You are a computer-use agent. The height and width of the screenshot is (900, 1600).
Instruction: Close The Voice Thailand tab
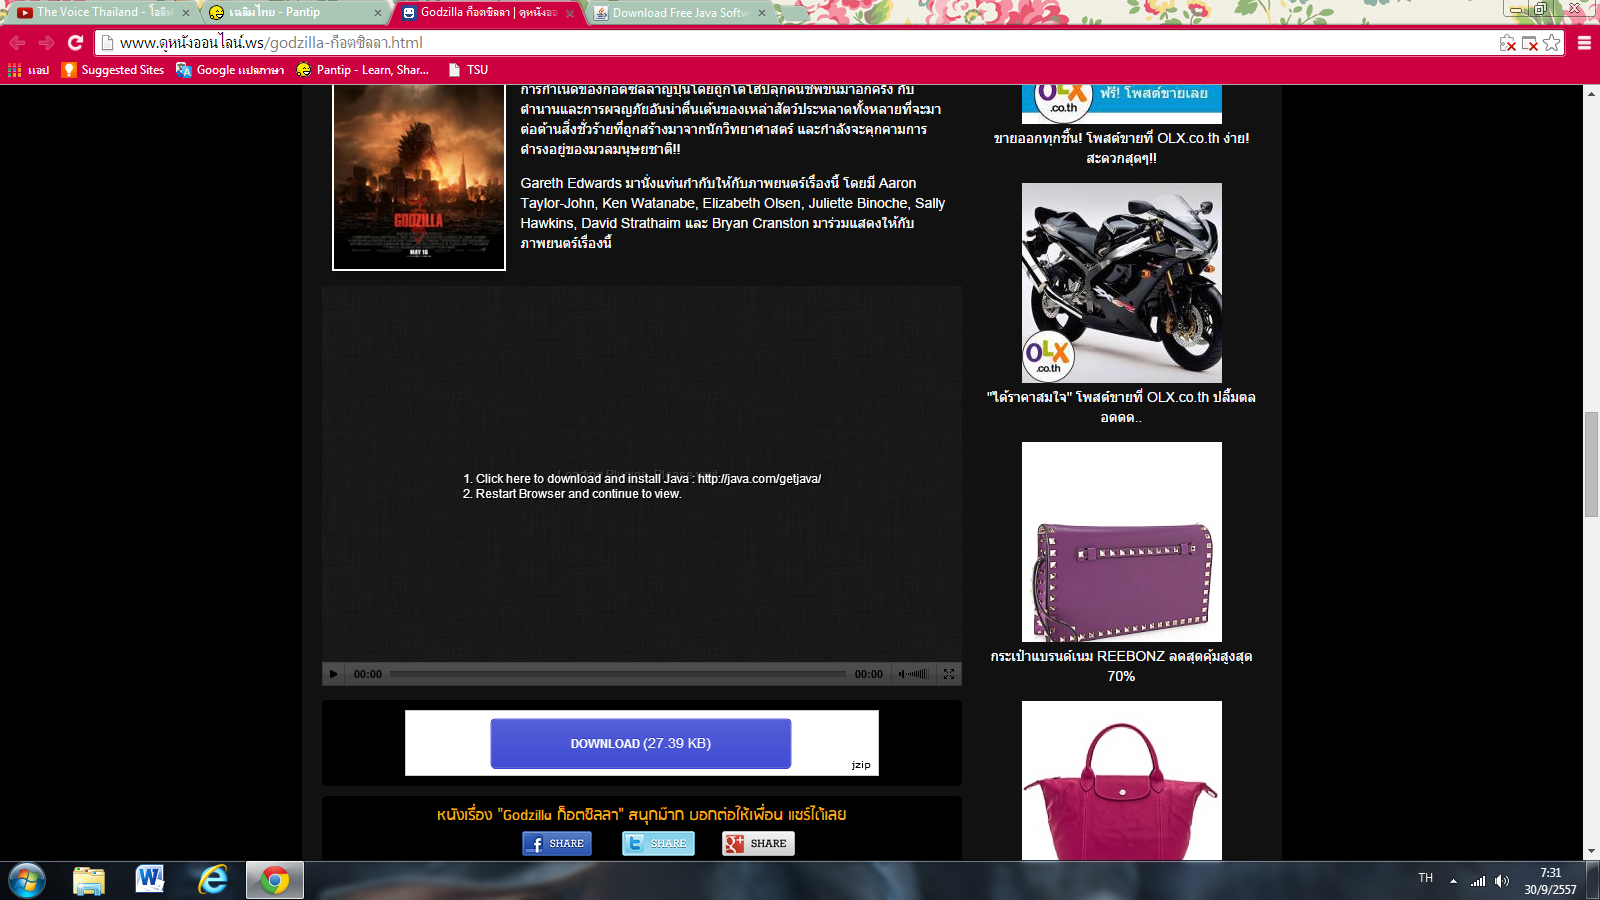(x=186, y=13)
